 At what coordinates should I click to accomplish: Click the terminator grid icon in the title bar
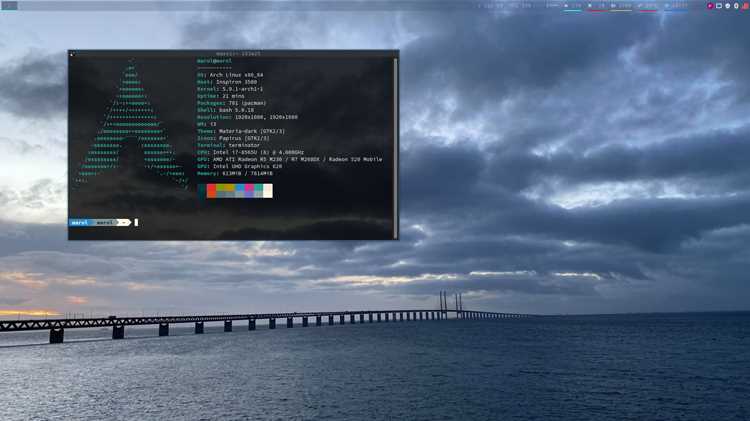[72, 55]
